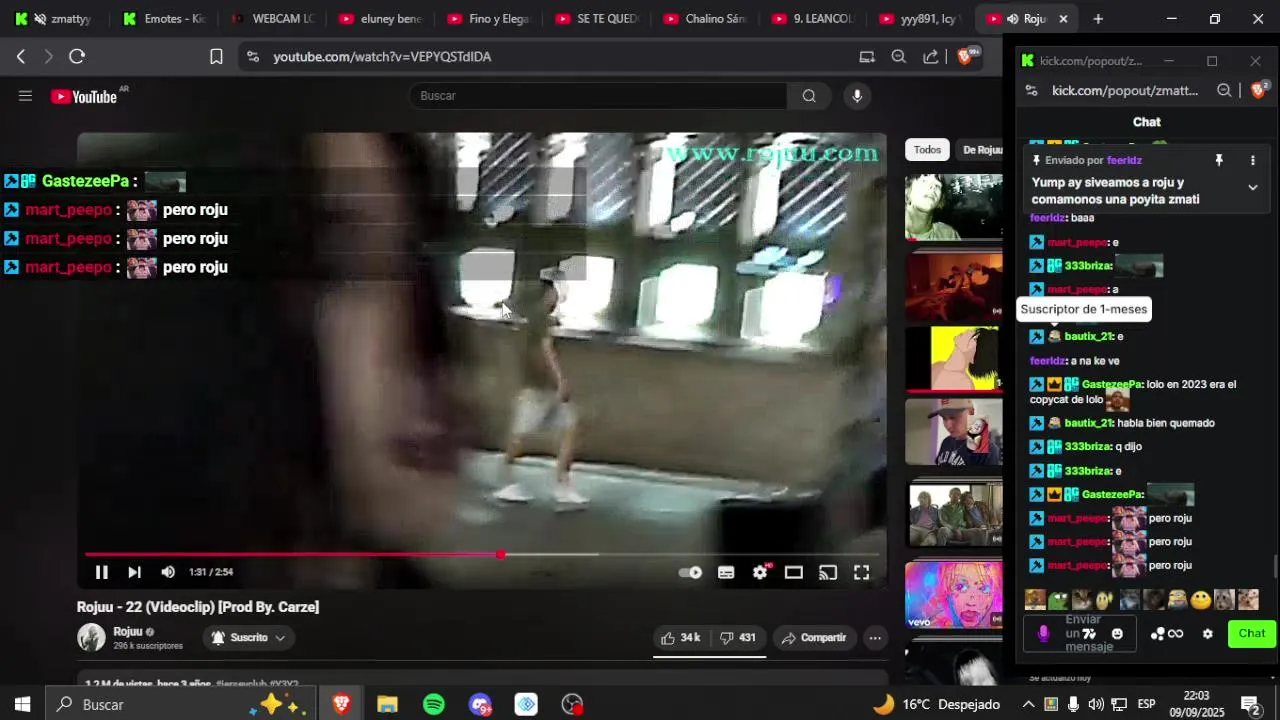Expand the Suscrito subscription dropdown

coord(248,637)
